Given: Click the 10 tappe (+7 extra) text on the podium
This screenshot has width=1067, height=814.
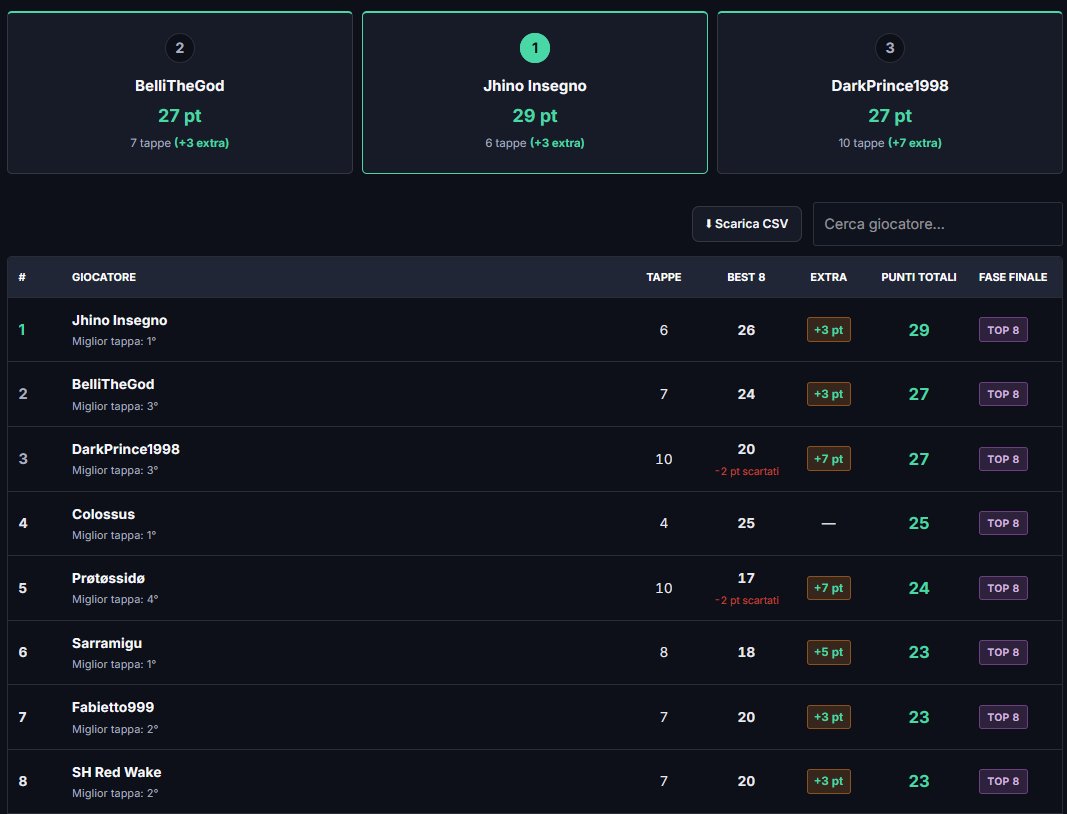Looking at the screenshot, I should pos(889,143).
